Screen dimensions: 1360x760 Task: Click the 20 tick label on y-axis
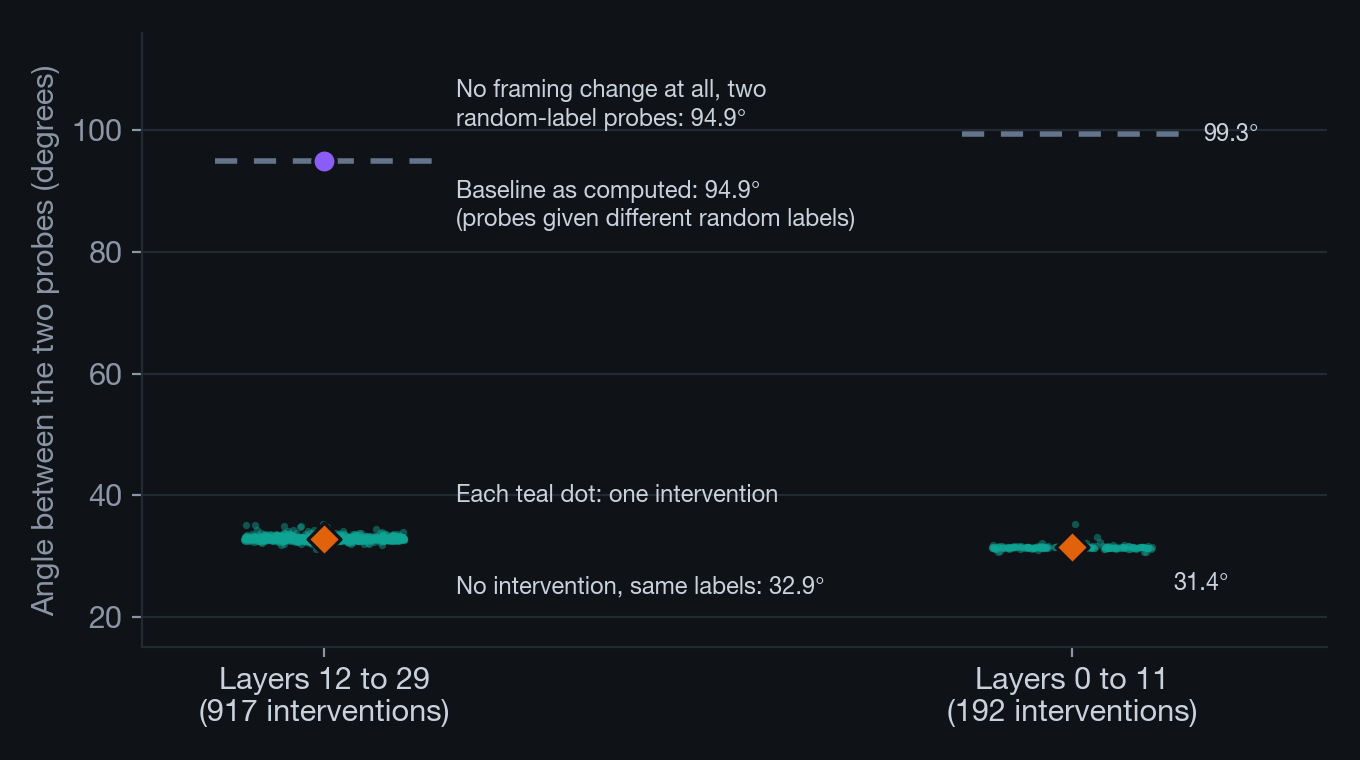coord(107,617)
